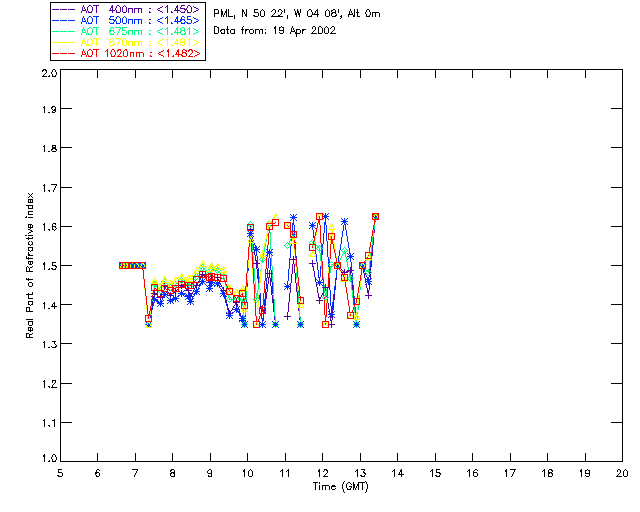
Task: Click the y-axis tick label 1.0
Action: tap(49, 458)
